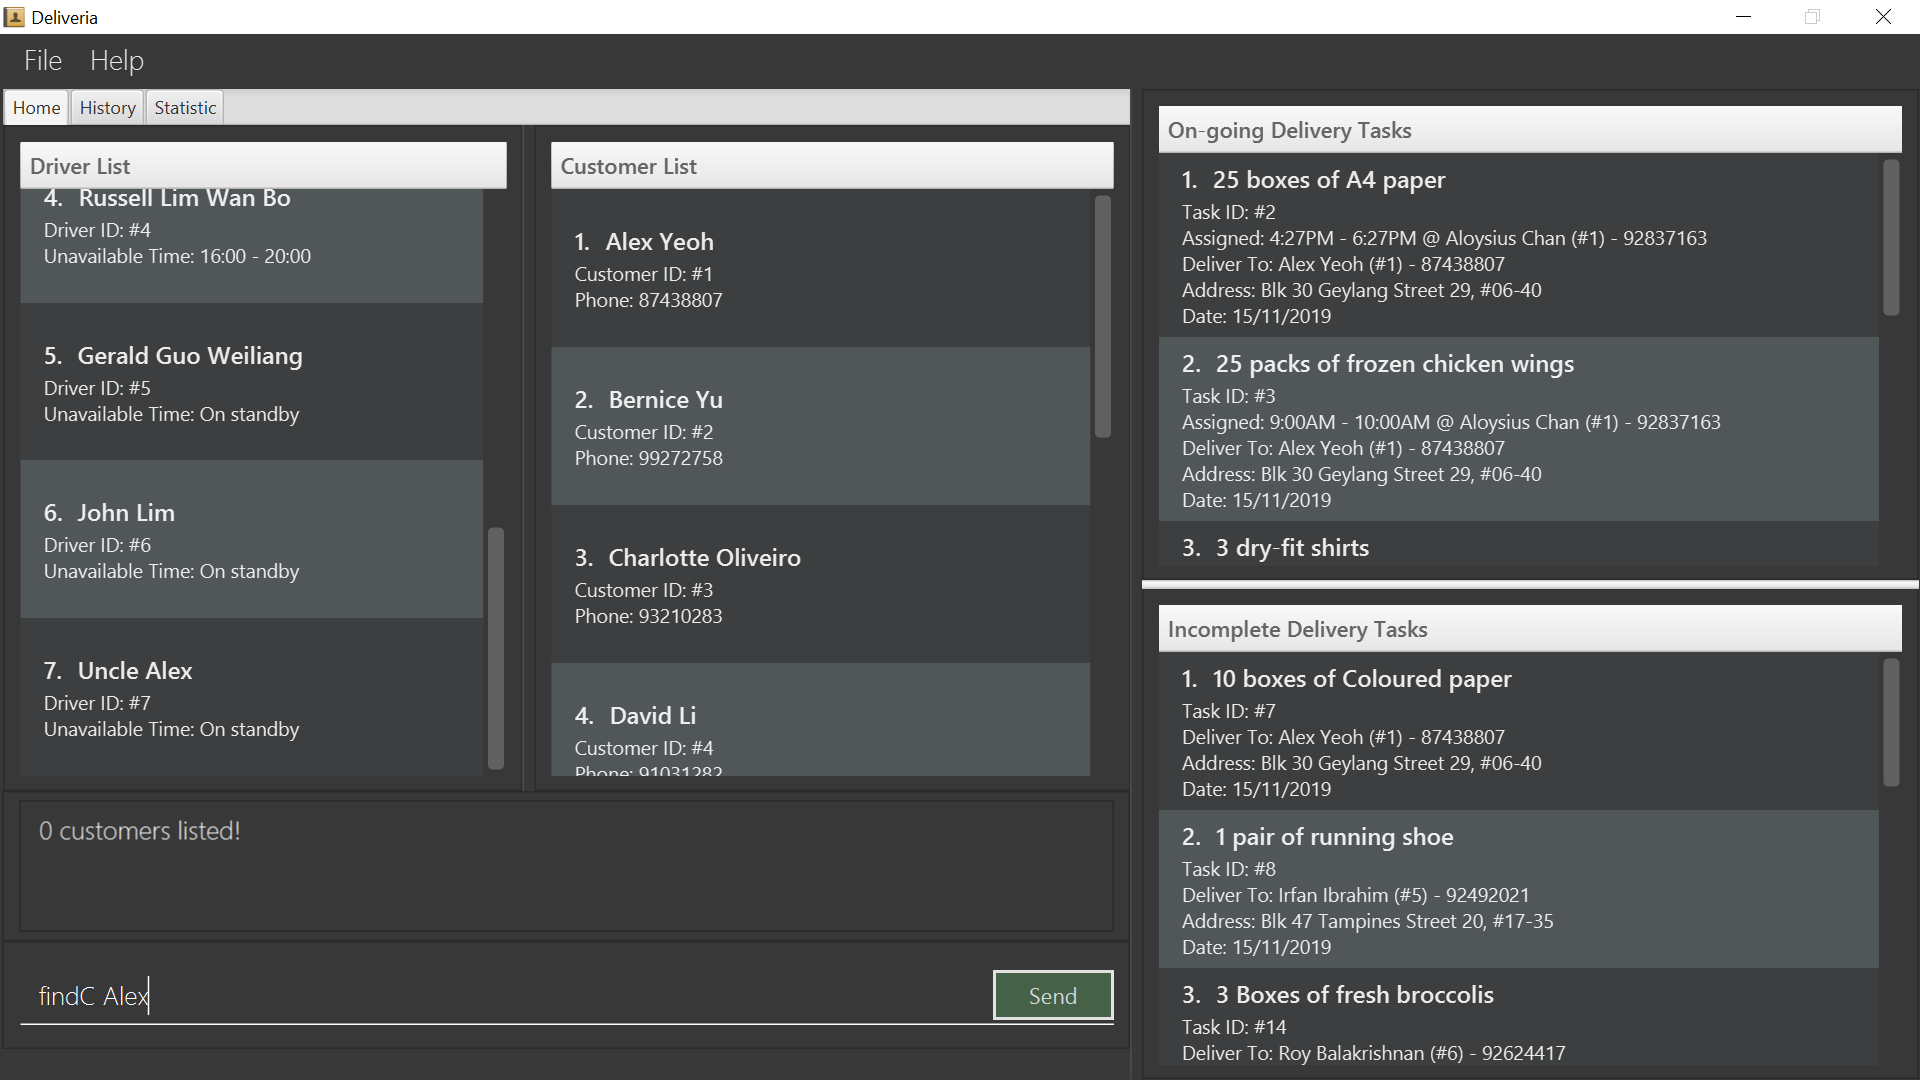Screen dimensions: 1920x1080
Task: Select customer Alex Yeoh
Action: 820,269
